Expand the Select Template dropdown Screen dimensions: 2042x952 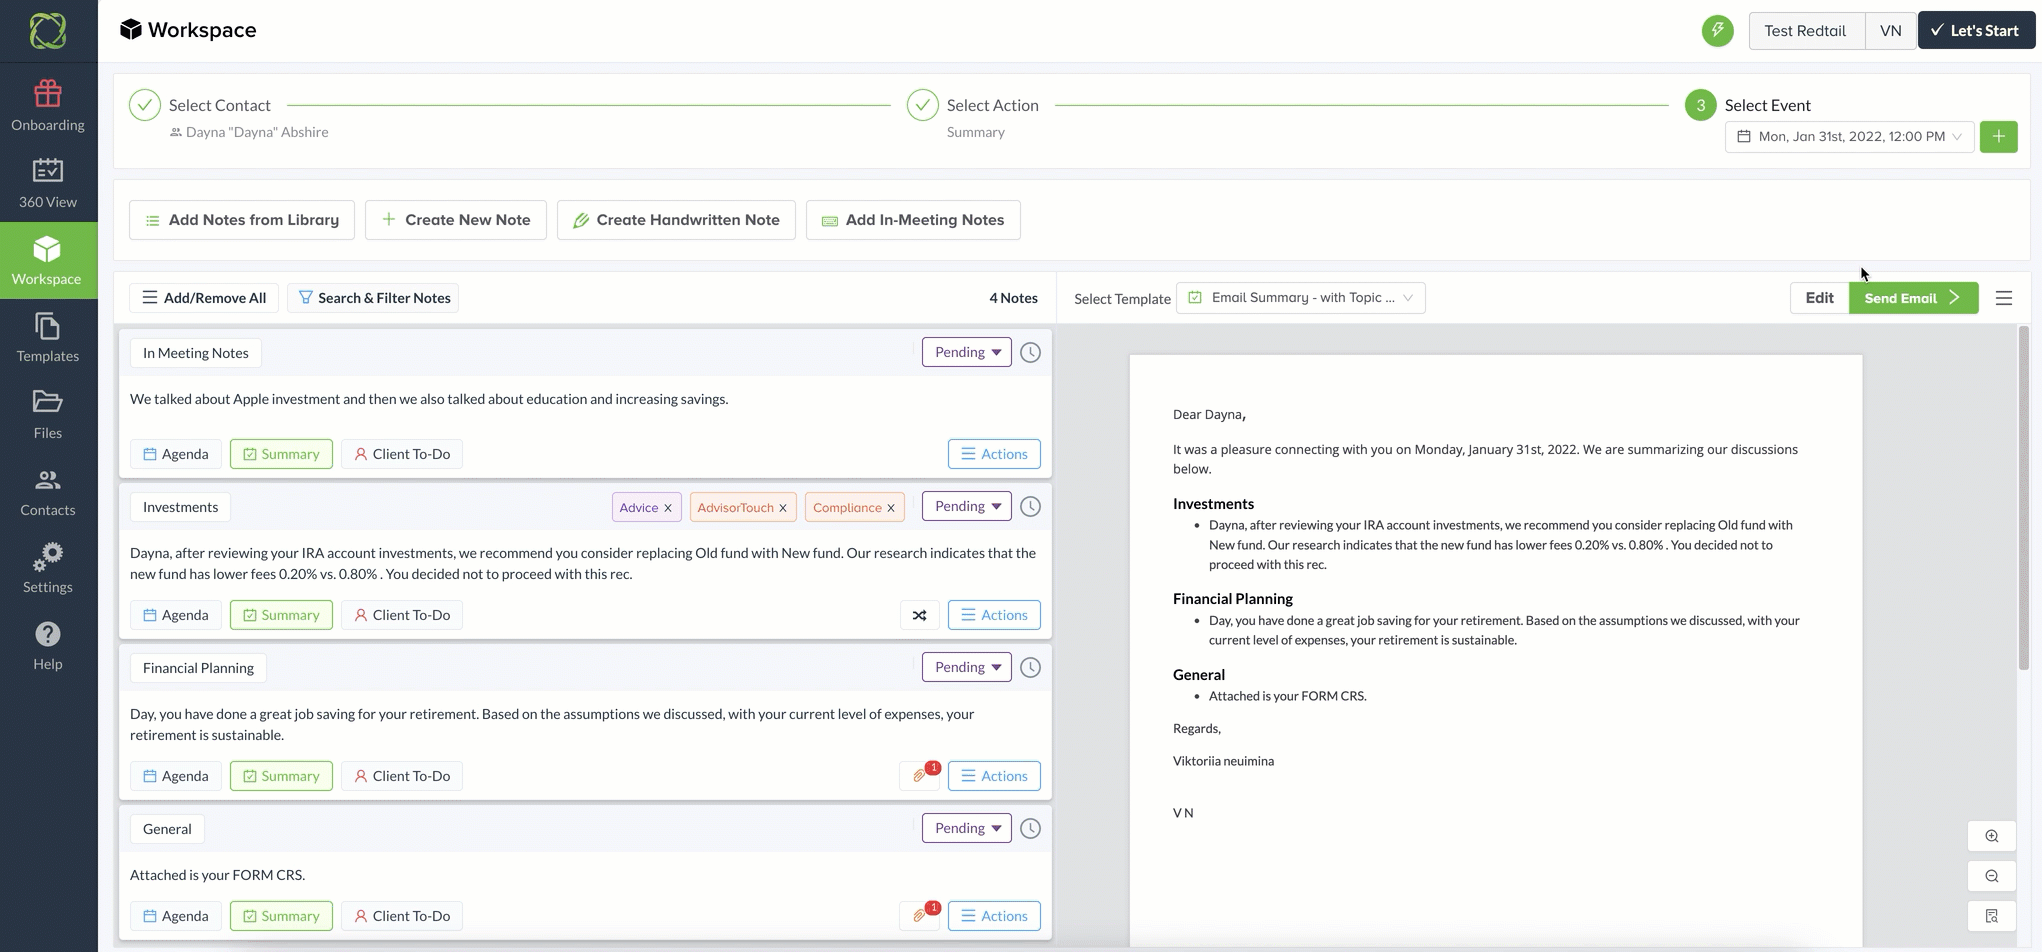(1300, 298)
